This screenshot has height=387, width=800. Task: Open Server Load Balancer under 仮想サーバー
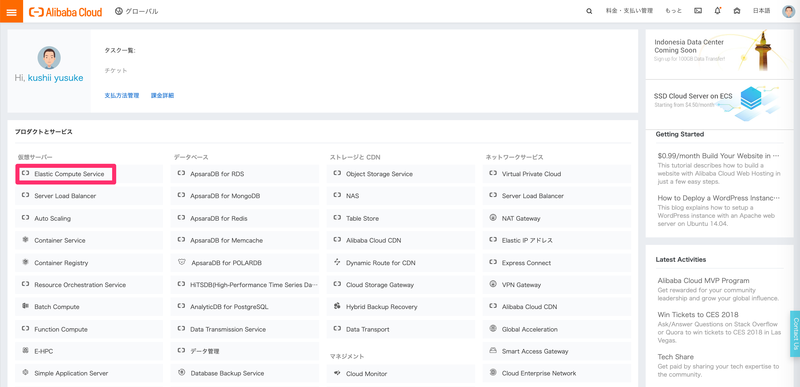coord(89,196)
